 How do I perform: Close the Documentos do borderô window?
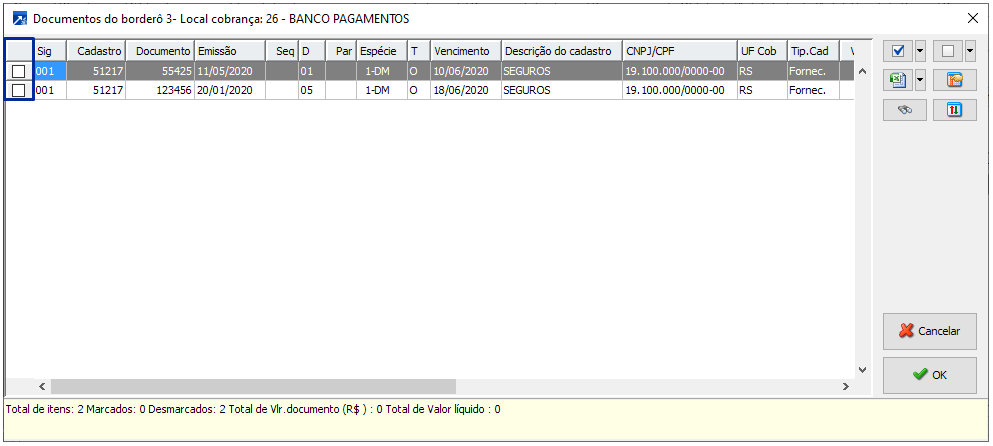973,18
